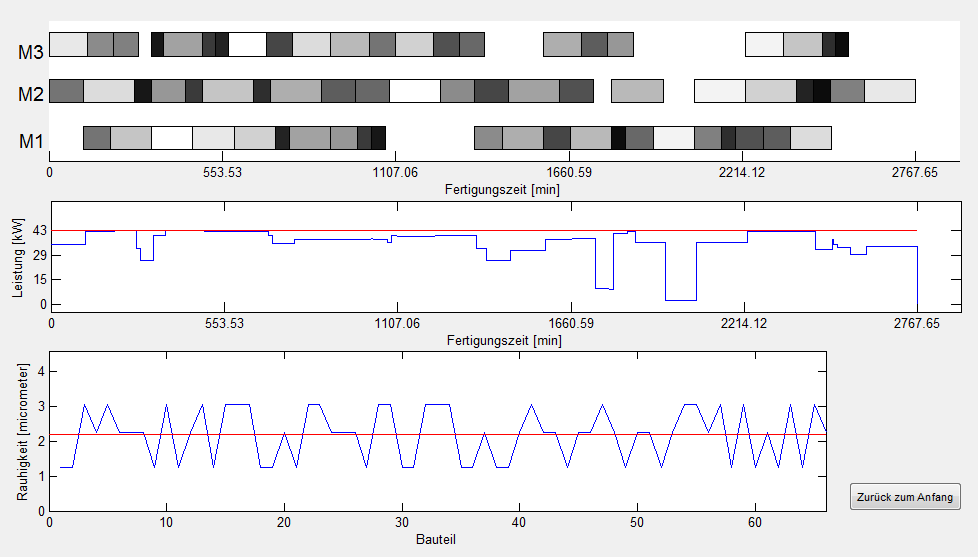Click the Rauhigkeit [micrometer] axis label

click(23, 432)
